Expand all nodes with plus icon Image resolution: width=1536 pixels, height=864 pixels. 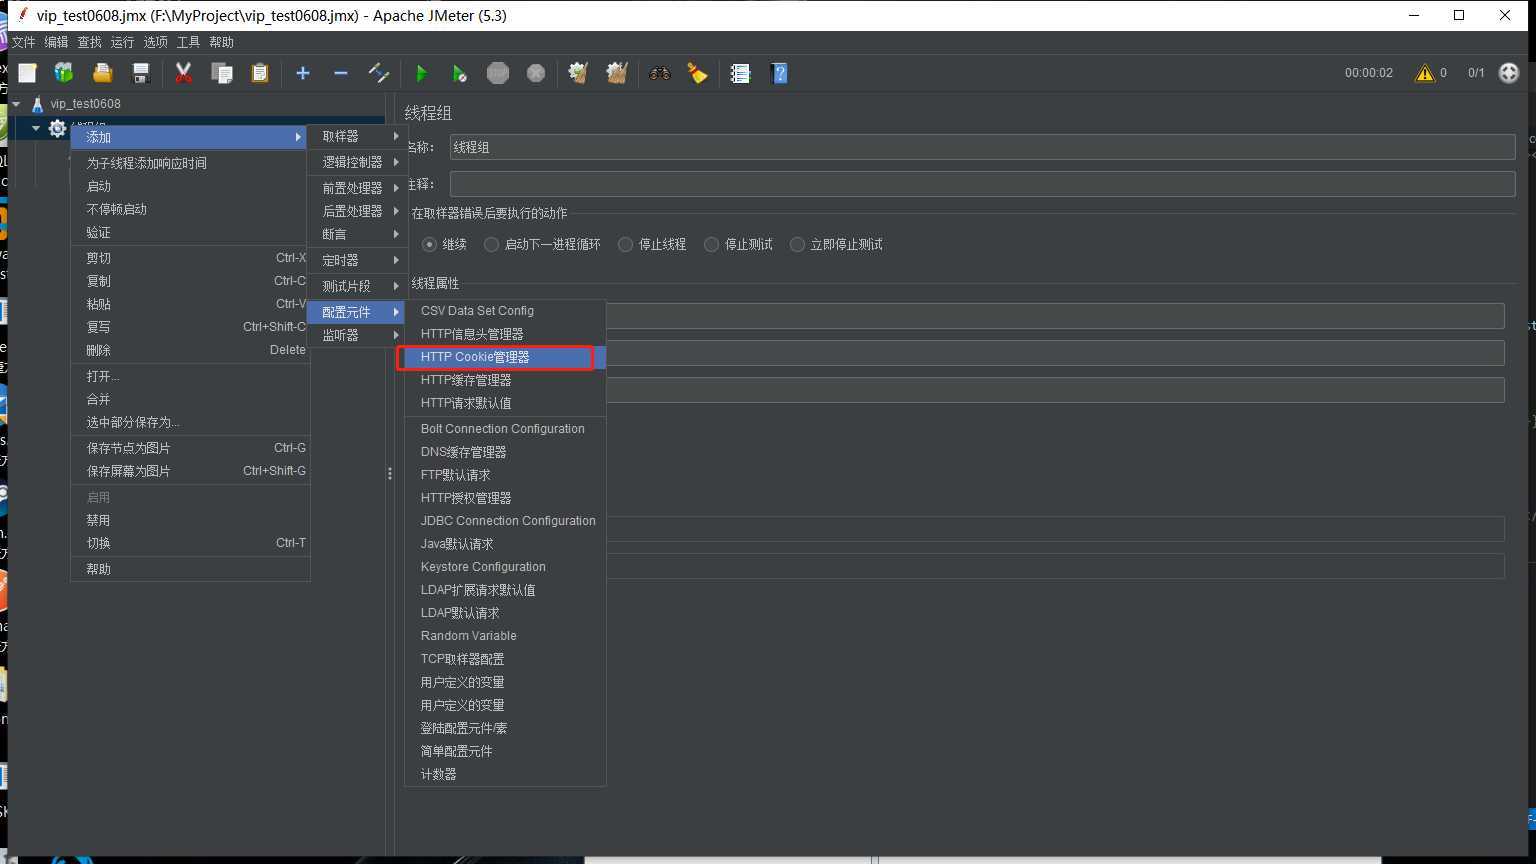(303, 73)
